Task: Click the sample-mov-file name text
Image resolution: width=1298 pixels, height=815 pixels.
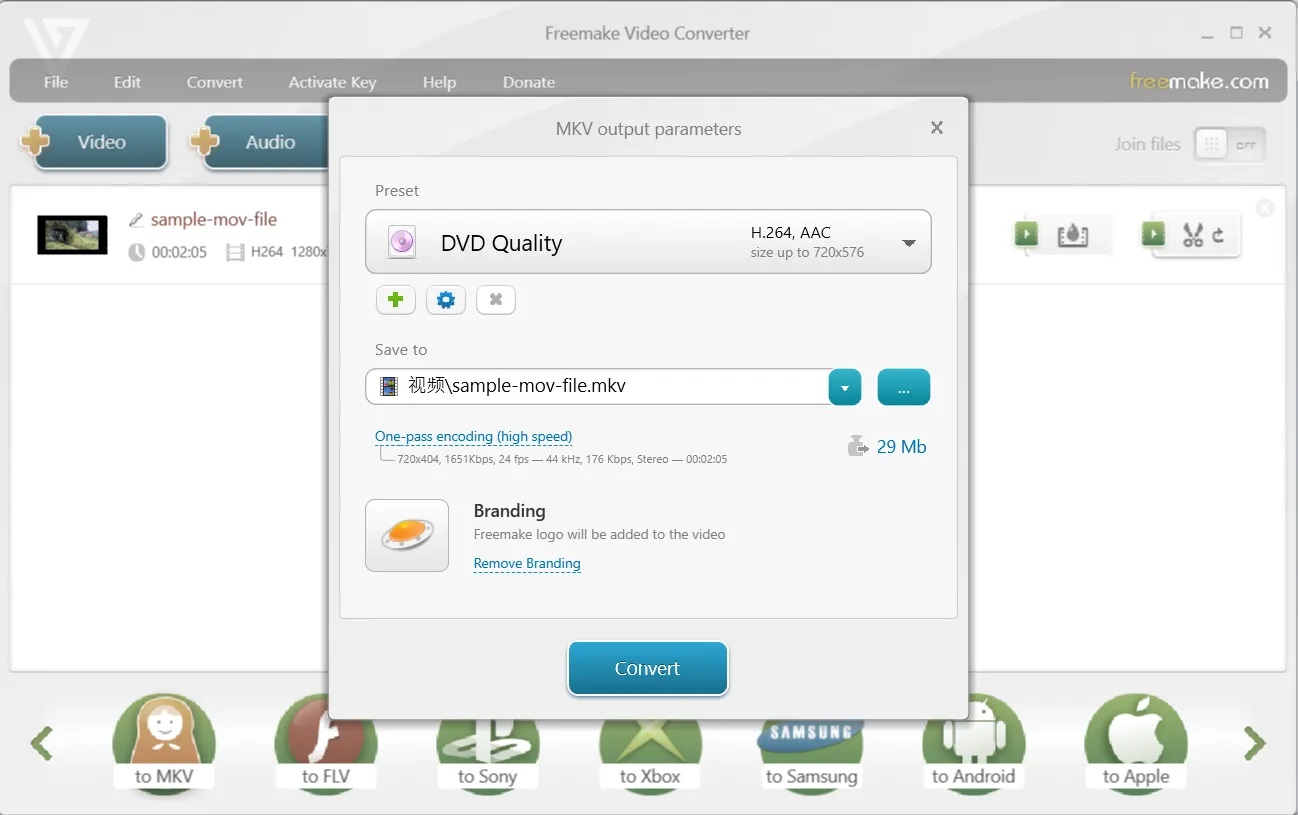Action: click(214, 220)
